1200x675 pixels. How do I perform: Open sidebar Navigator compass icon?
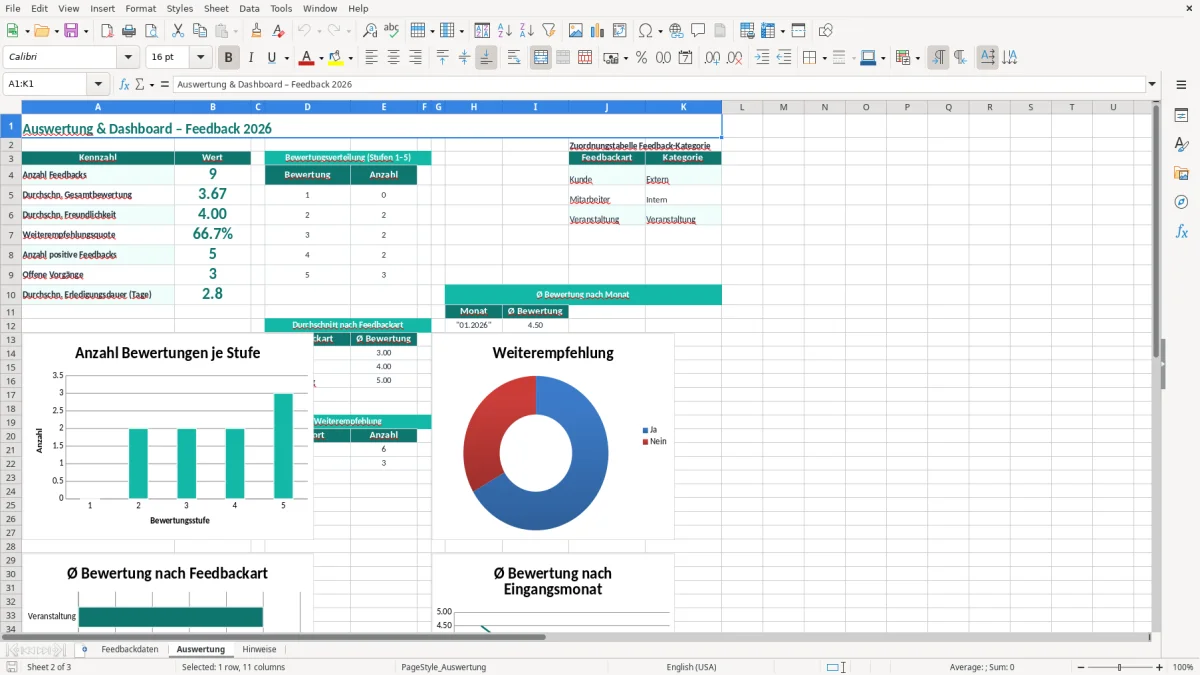coord(1181,202)
